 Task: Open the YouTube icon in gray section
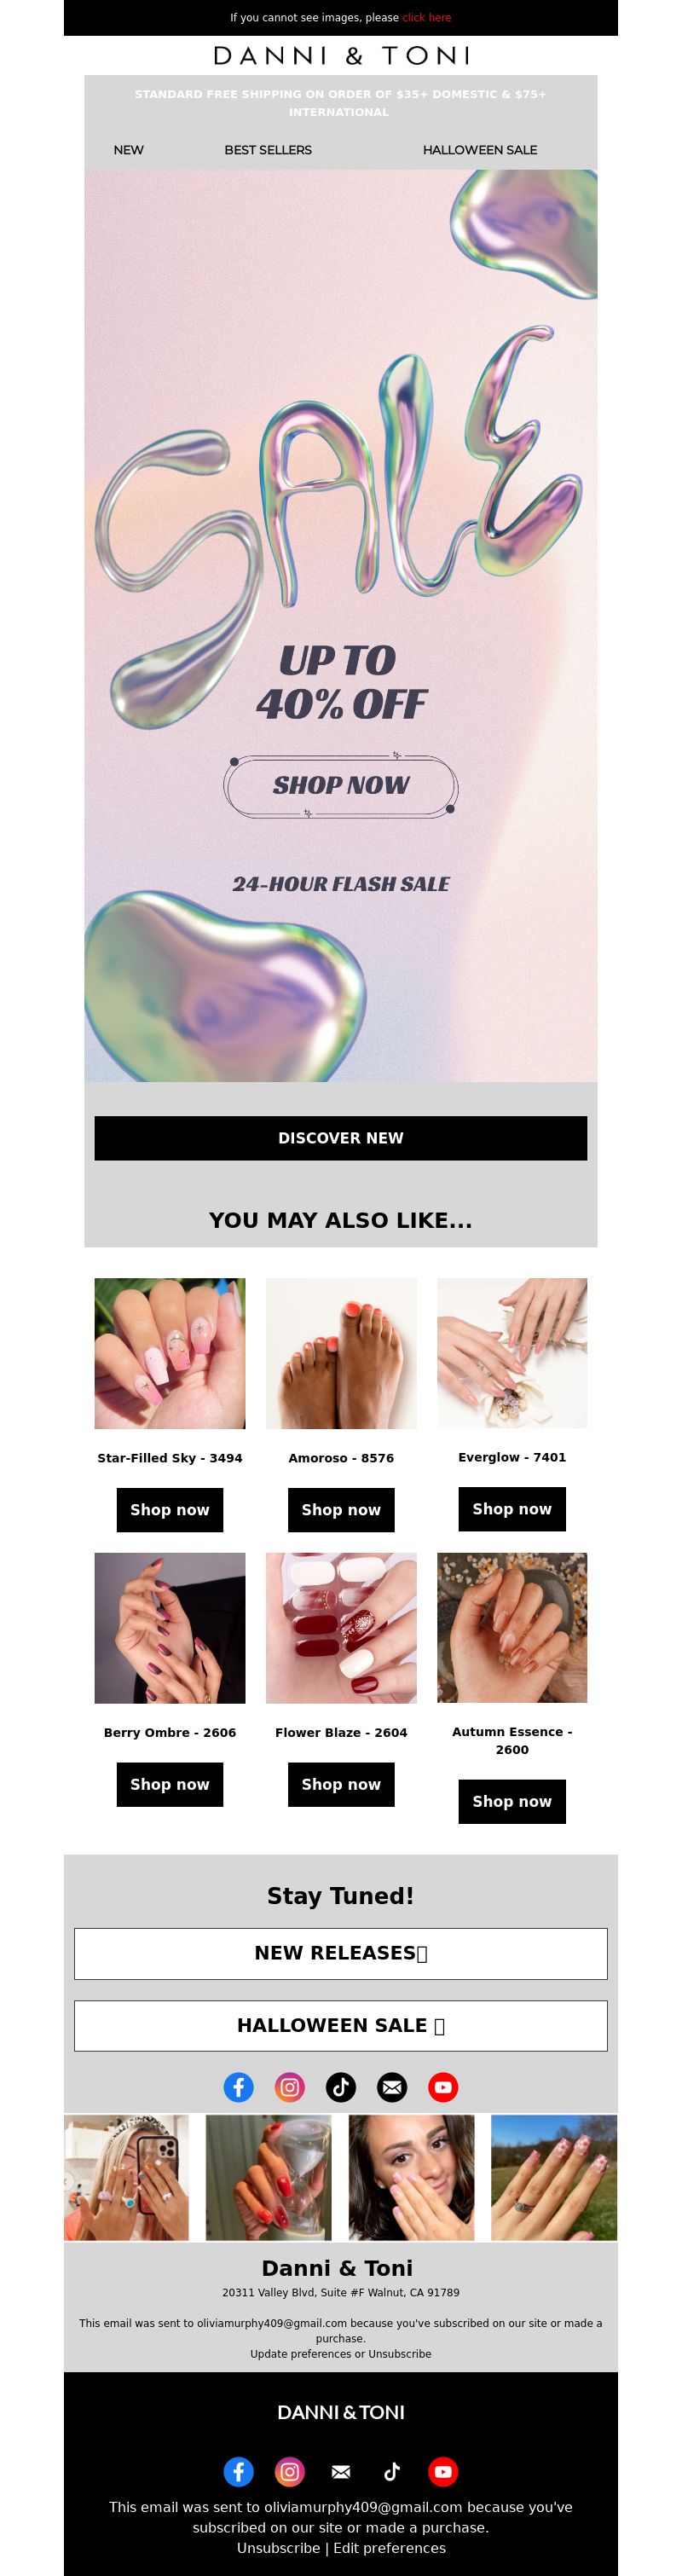443,2087
